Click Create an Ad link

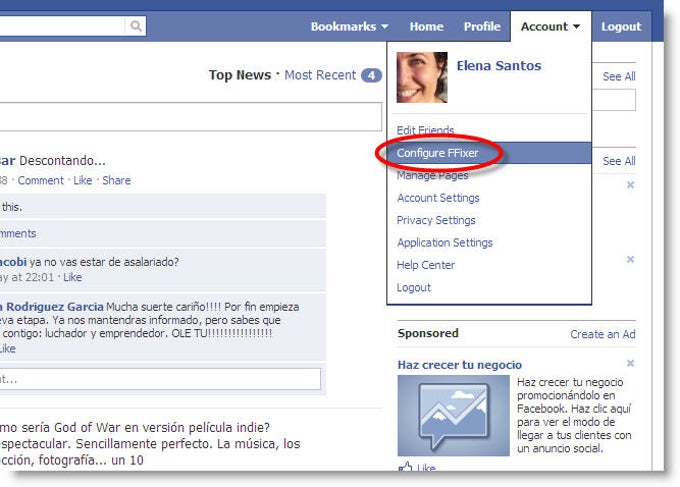coord(602,334)
